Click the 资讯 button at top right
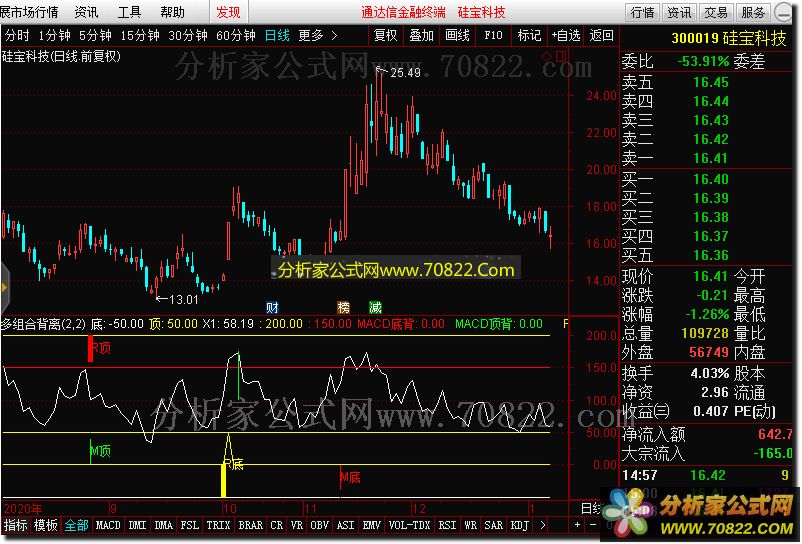This screenshot has width=802, height=544. [679, 12]
